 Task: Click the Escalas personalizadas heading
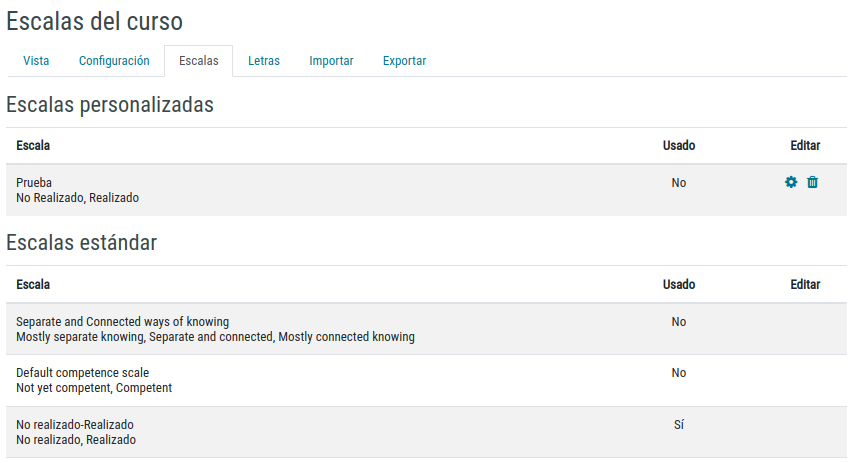(x=110, y=104)
